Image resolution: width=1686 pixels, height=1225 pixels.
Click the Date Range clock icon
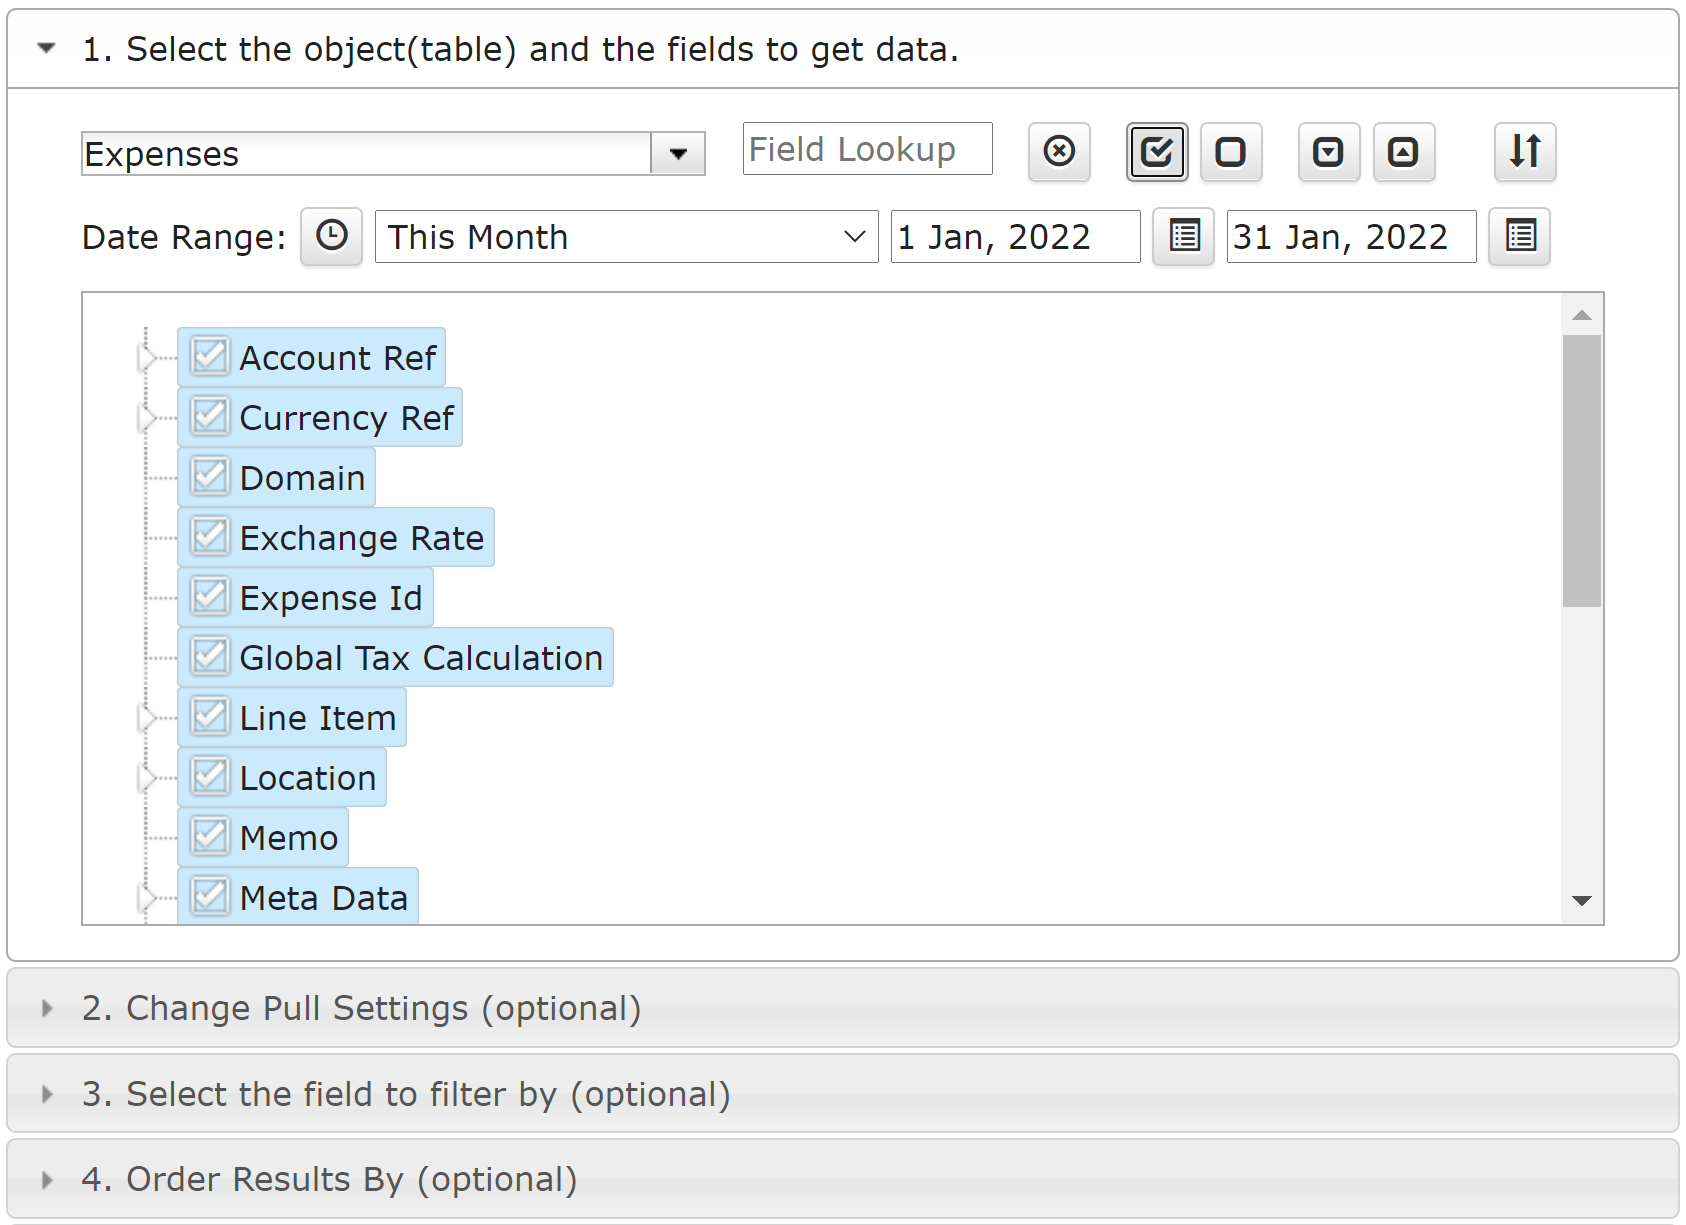pyautogui.click(x=331, y=237)
